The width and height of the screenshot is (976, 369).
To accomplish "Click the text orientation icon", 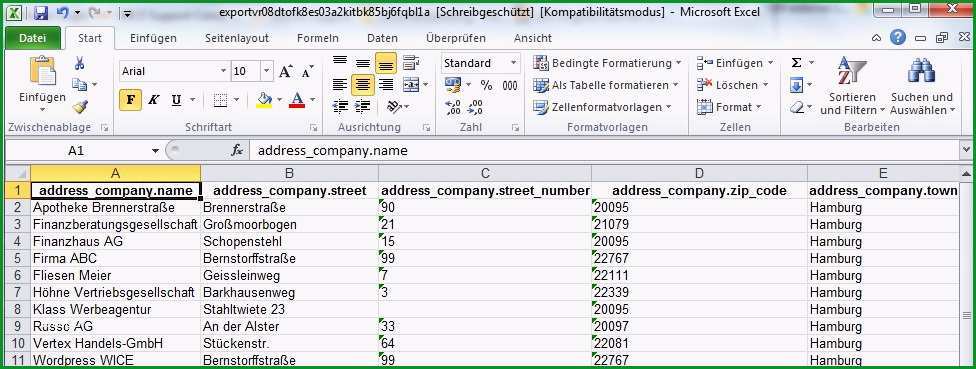I will coord(395,106).
